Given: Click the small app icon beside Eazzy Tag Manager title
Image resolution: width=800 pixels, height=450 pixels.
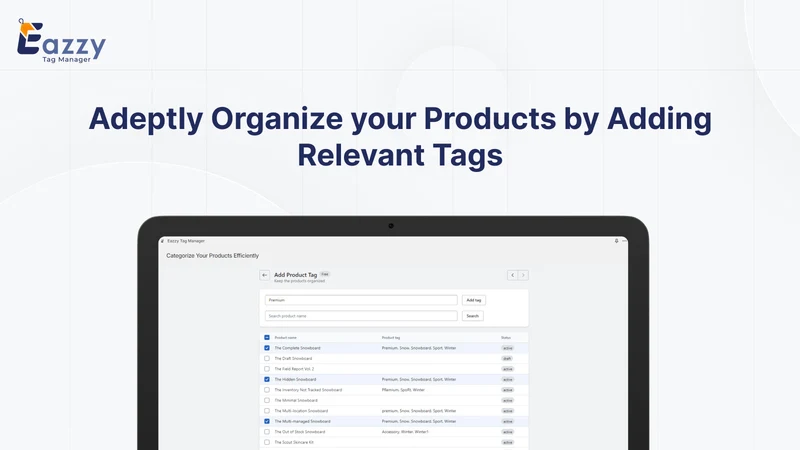Looking at the screenshot, I should (x=162, y=241).
